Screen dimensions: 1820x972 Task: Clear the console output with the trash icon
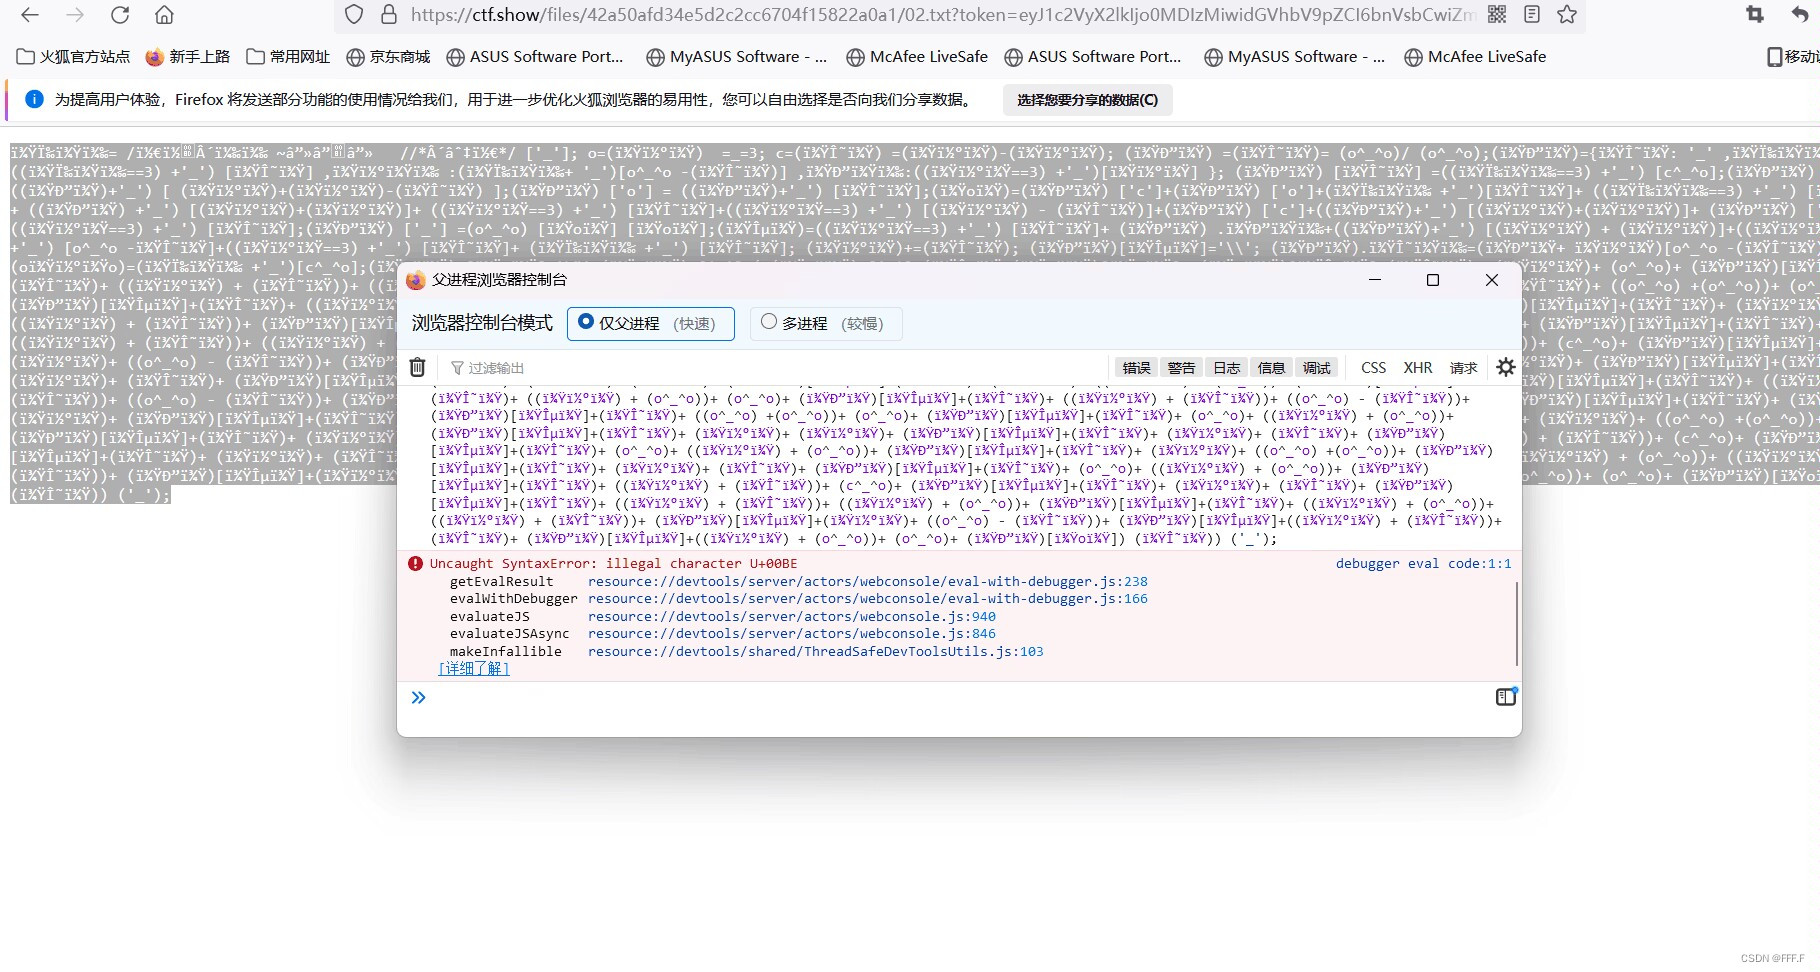417,367
